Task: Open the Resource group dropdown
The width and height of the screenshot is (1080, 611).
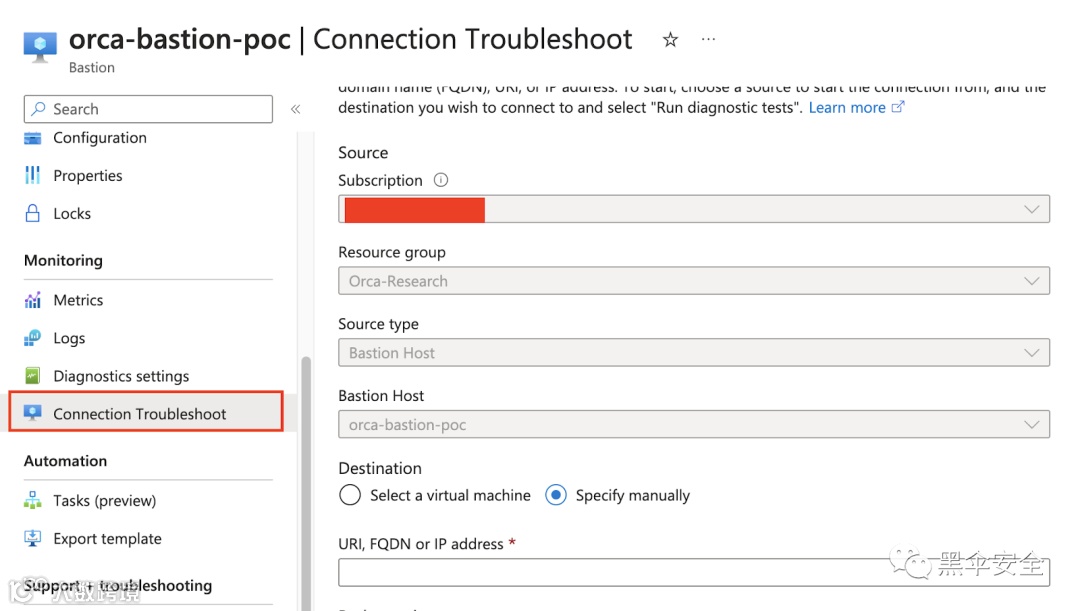Action: coord(694,281)
